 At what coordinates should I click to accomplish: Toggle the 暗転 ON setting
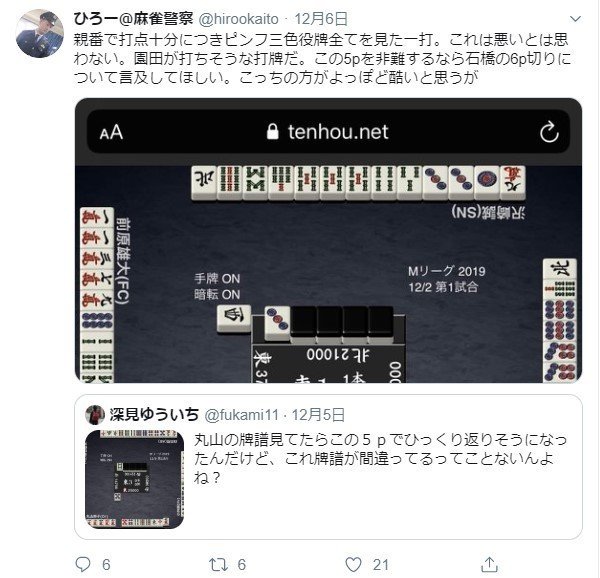[217, 295]
